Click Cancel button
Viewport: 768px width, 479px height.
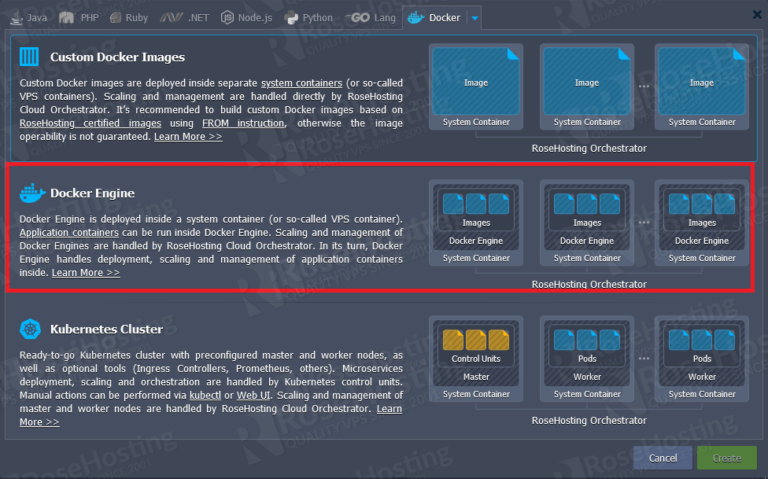663,458
